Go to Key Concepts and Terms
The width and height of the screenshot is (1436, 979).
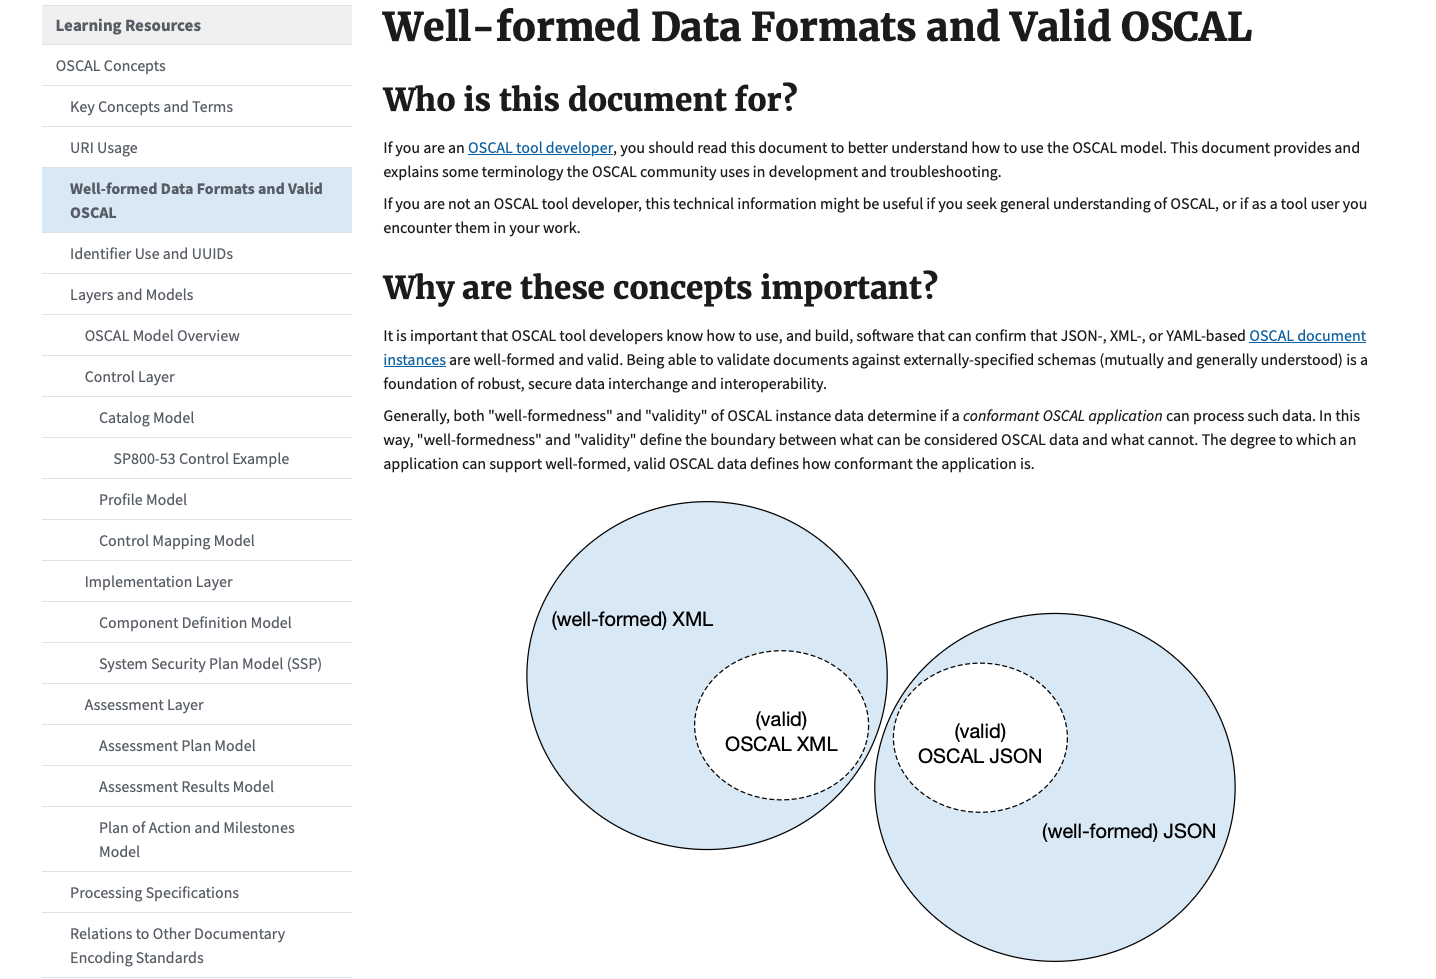click(x=151, y=107)
